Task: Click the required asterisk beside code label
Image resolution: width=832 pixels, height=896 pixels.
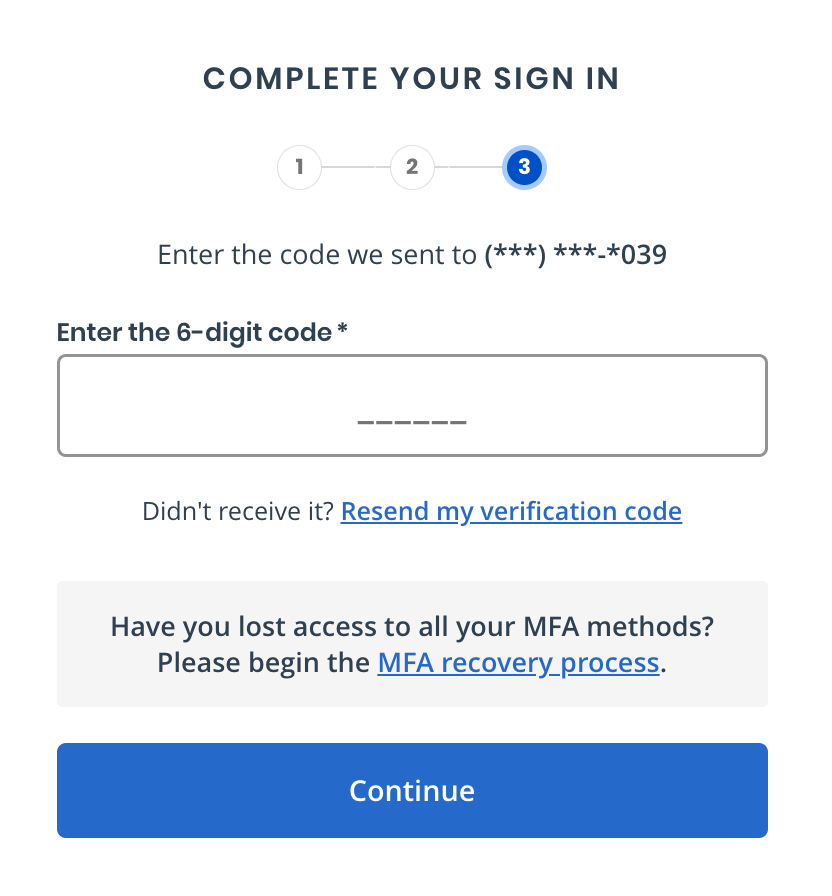Action: pyautogui.click(x=342, y=332)
